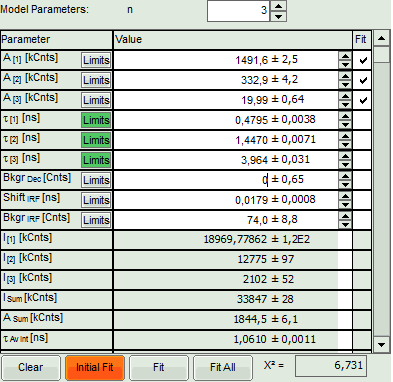
Task: Select the Parameter column header
Action: tap(56, 40)
